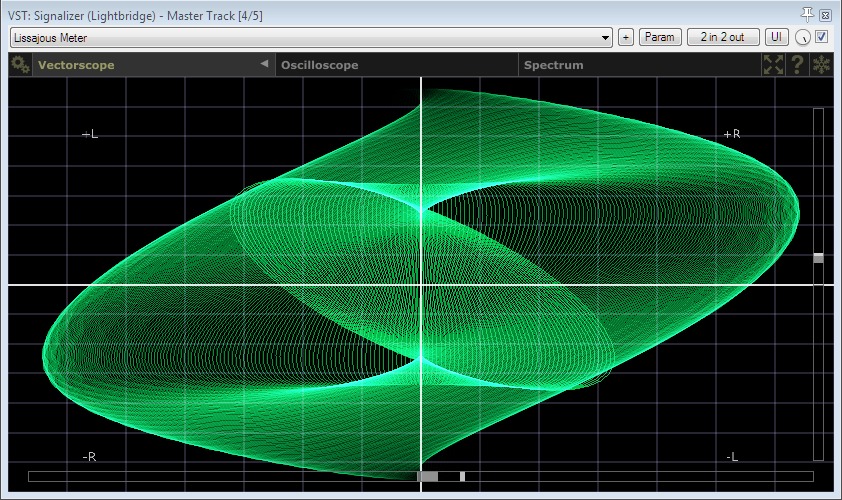Click the vertical slider handle on right

pyautogui.click(x=818, y=258)
